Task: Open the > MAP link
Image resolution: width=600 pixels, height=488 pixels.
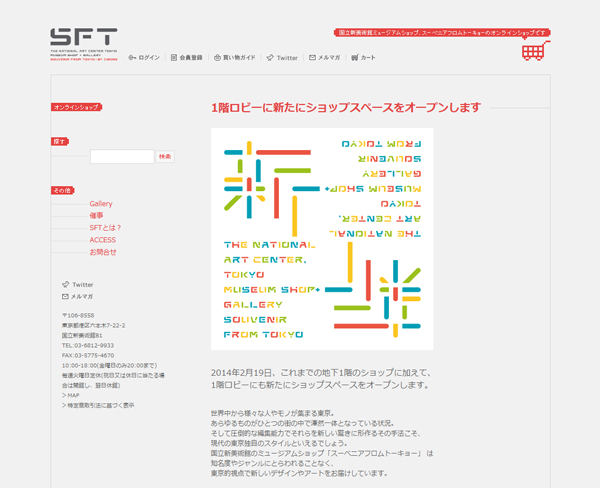Action: pos(71,395)
